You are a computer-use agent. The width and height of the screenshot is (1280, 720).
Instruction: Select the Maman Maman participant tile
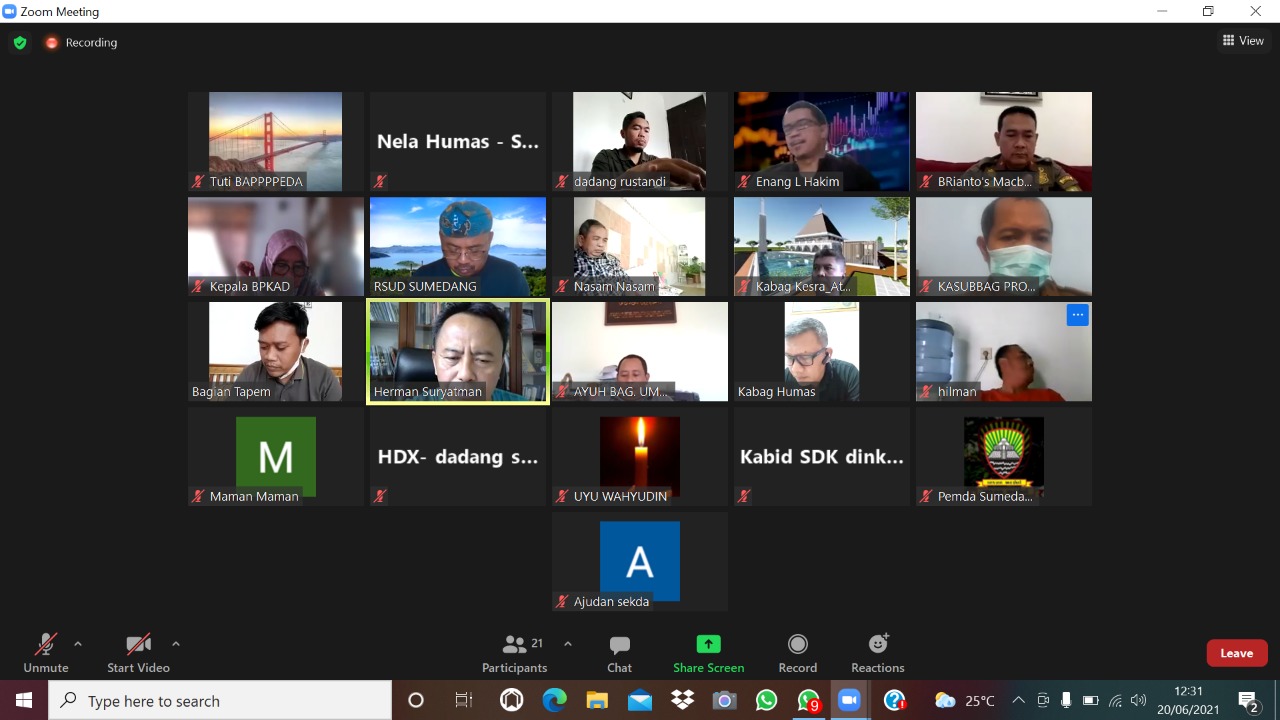click(276, 456)
